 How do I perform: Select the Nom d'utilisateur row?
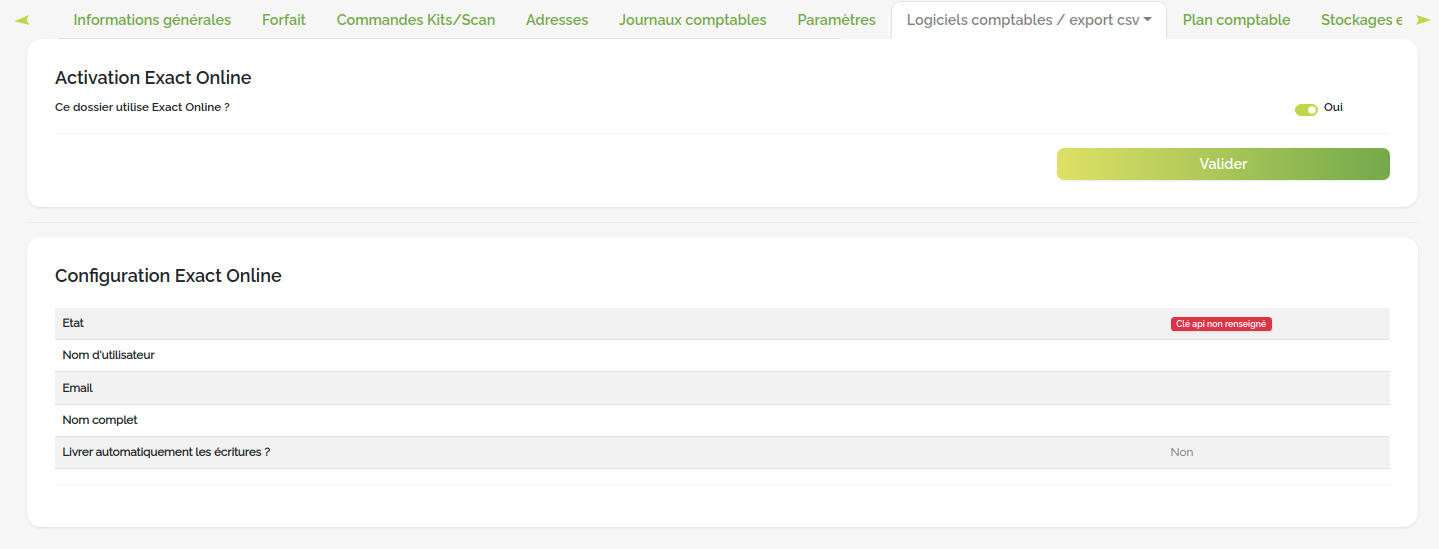722,355
